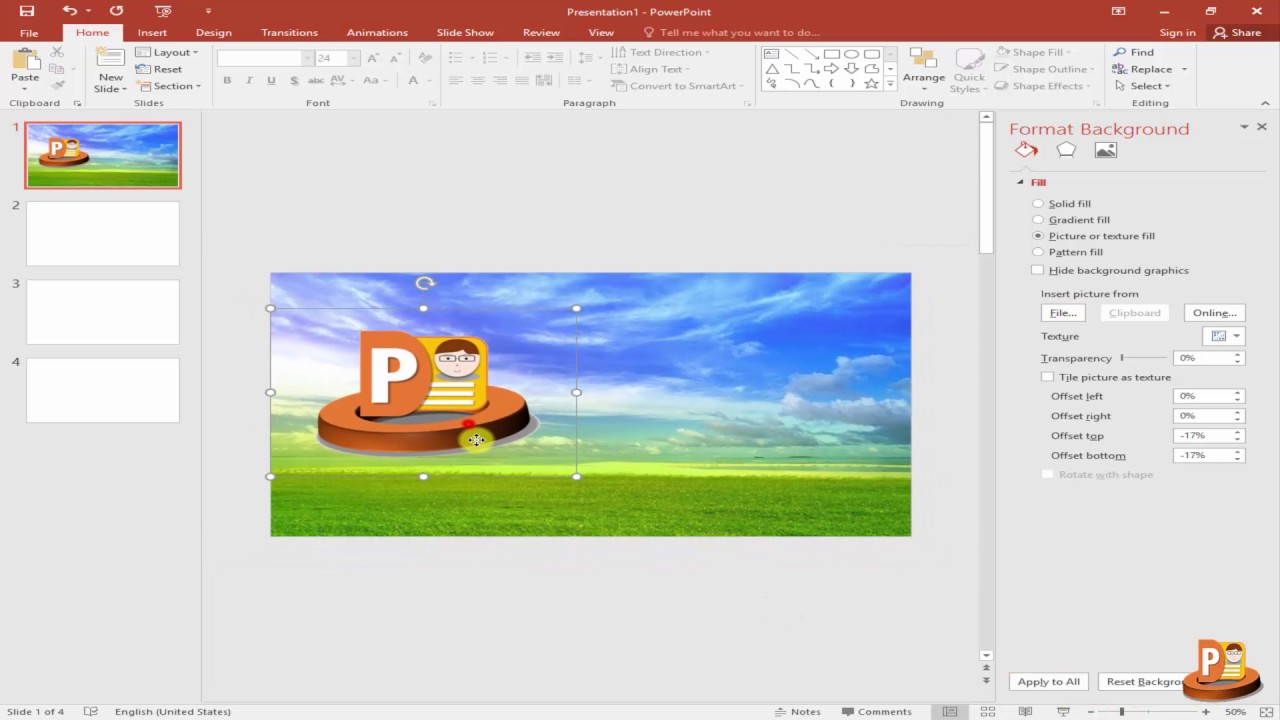1280x720 pixels.
Task: Open Quick Styles gallery
Action: 968,70
